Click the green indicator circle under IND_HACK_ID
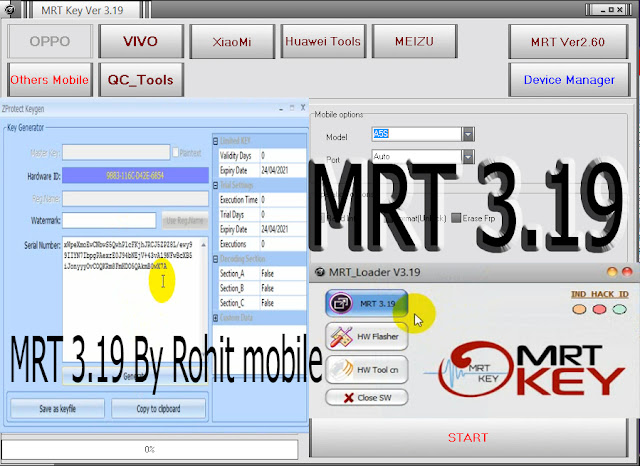 [619, 309]
